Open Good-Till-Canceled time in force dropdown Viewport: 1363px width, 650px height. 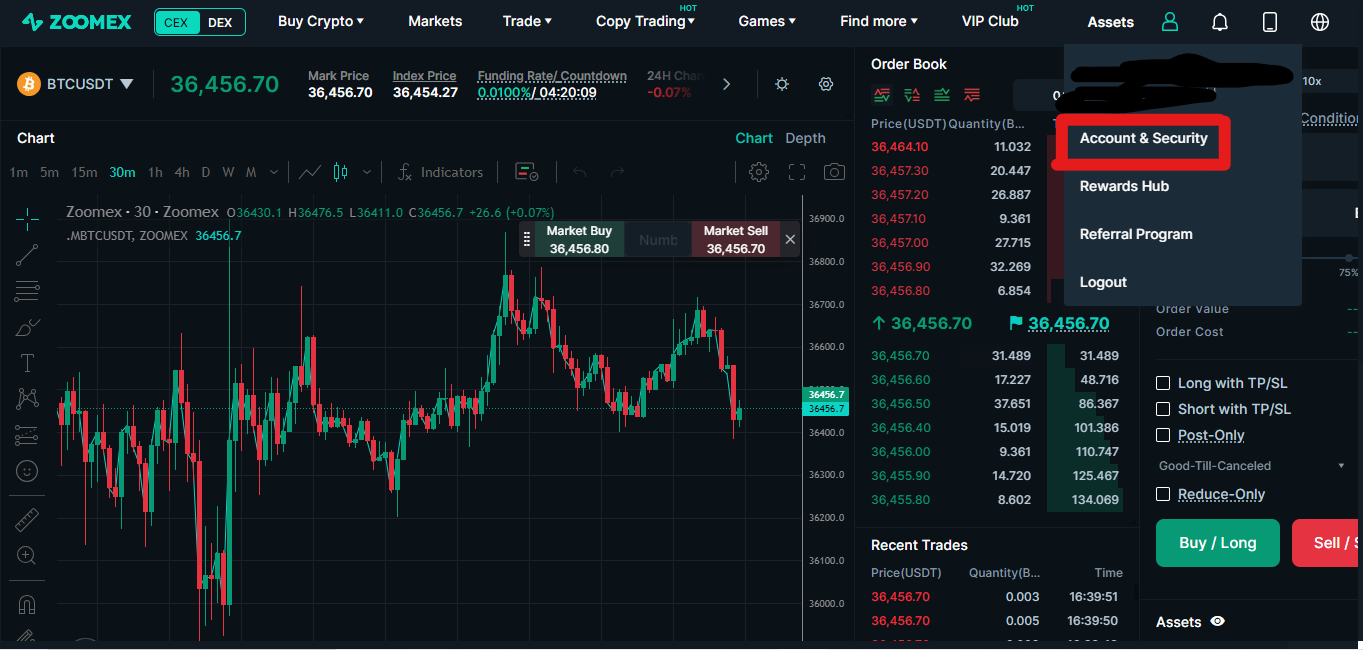pyautogui.click(x=1252, y=466)
